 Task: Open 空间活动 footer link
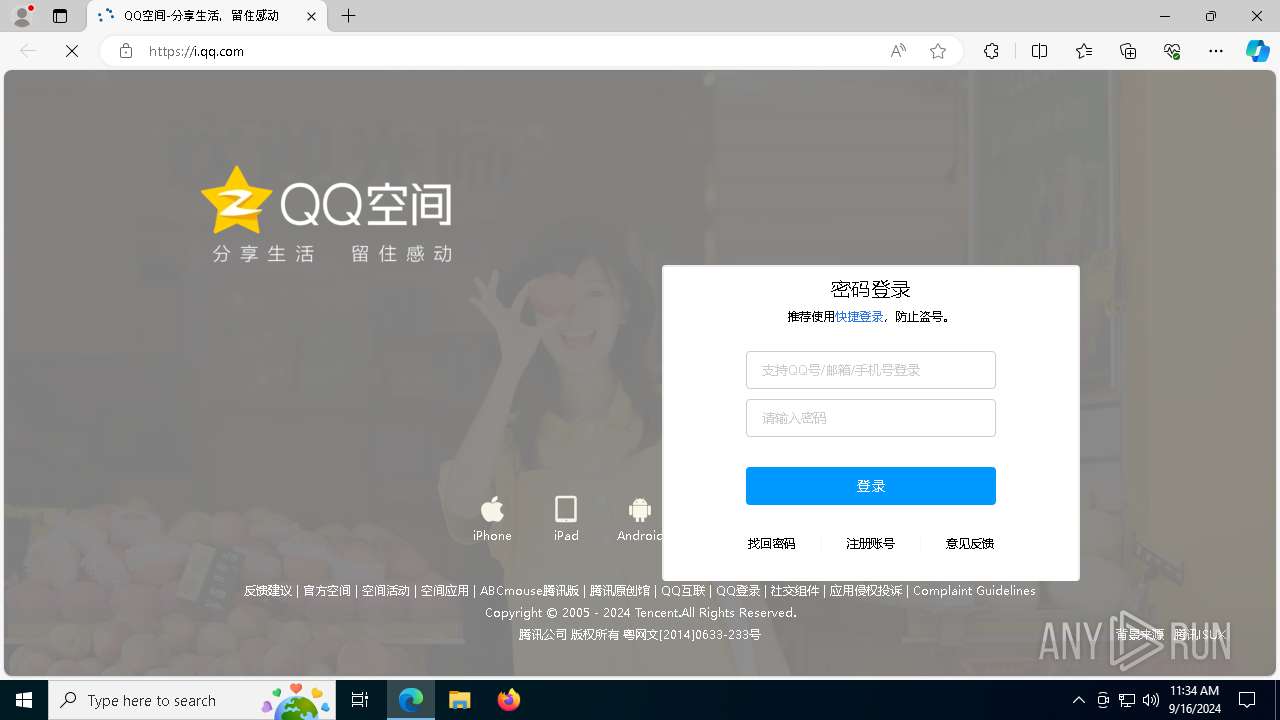[x=386, y=591]
